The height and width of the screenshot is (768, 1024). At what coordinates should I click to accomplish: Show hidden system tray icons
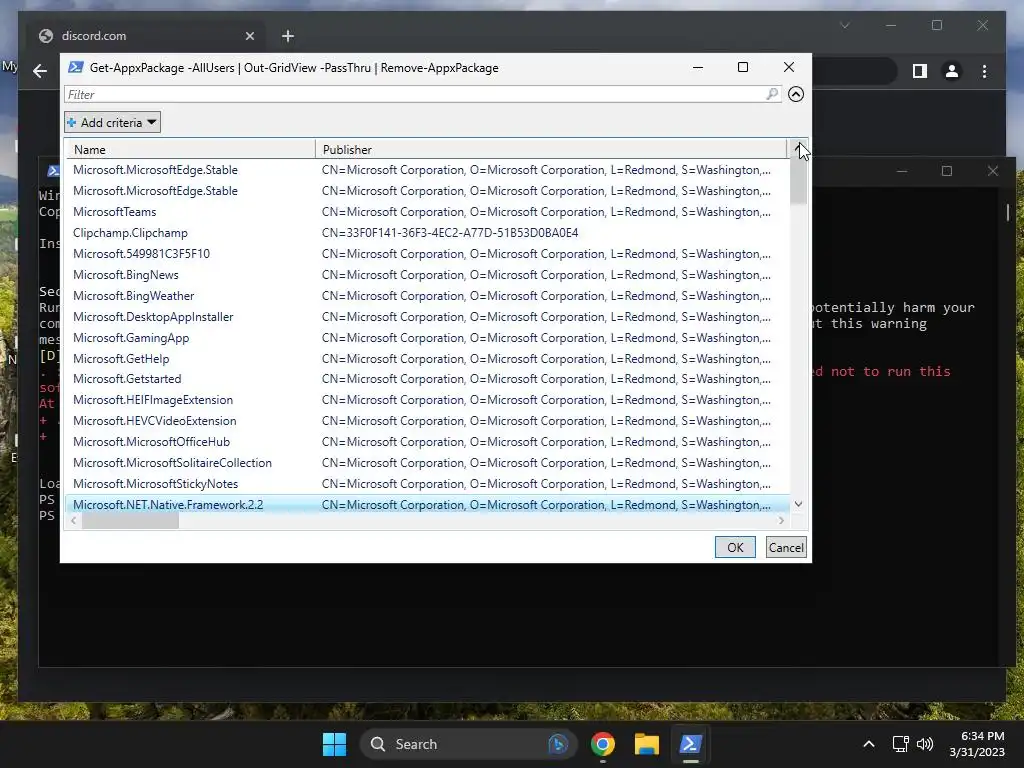click(x=869, y=744)
